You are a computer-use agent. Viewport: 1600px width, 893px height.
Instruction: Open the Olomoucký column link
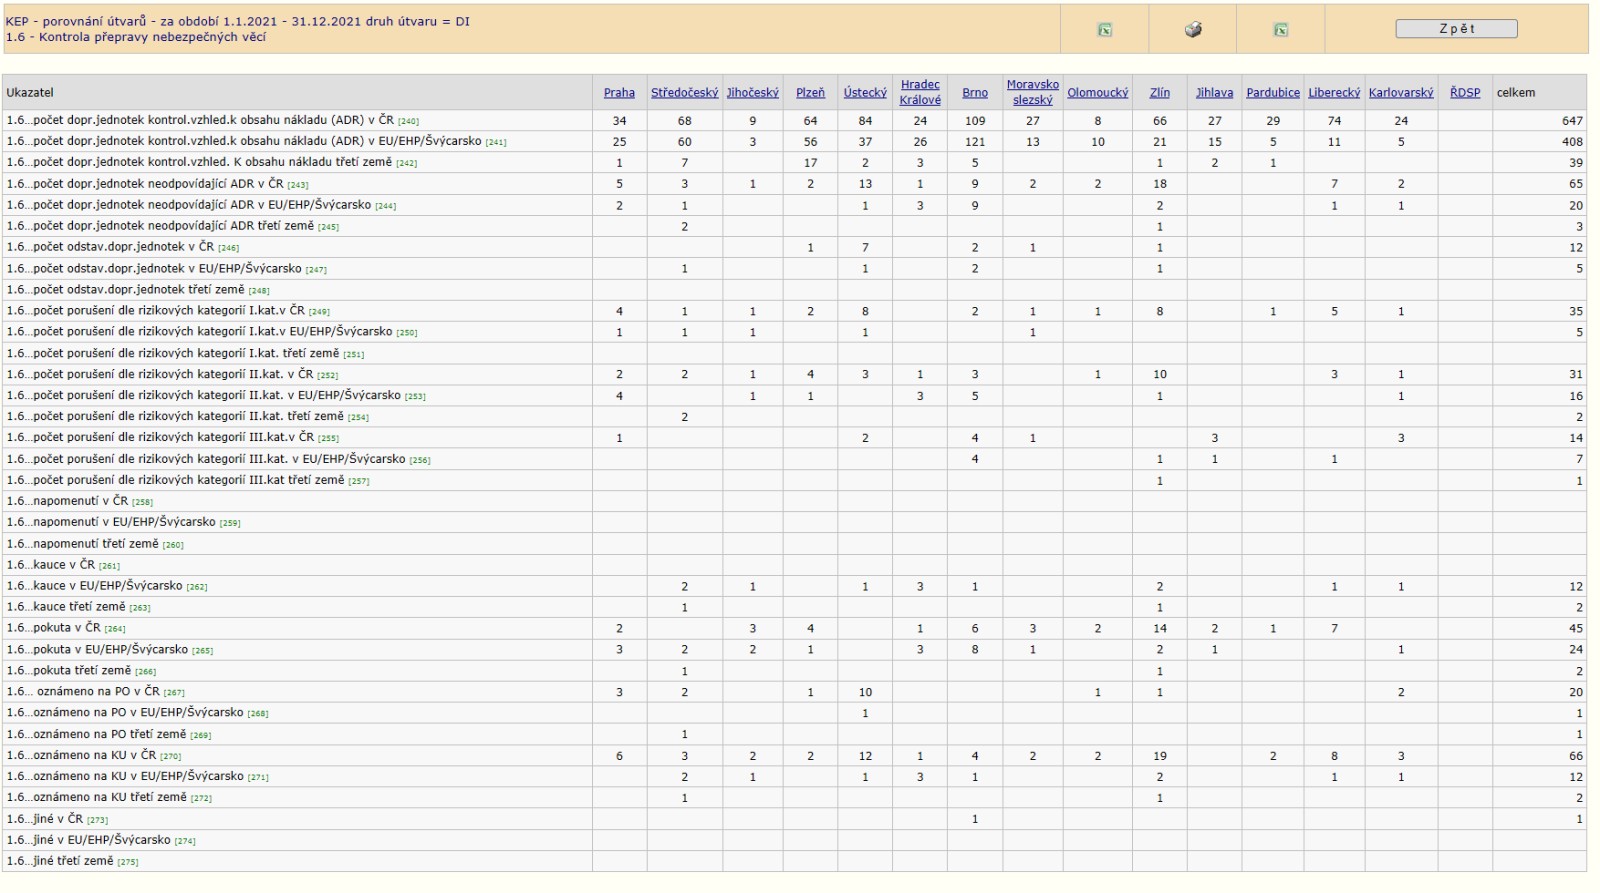[x=1097, y=93]
